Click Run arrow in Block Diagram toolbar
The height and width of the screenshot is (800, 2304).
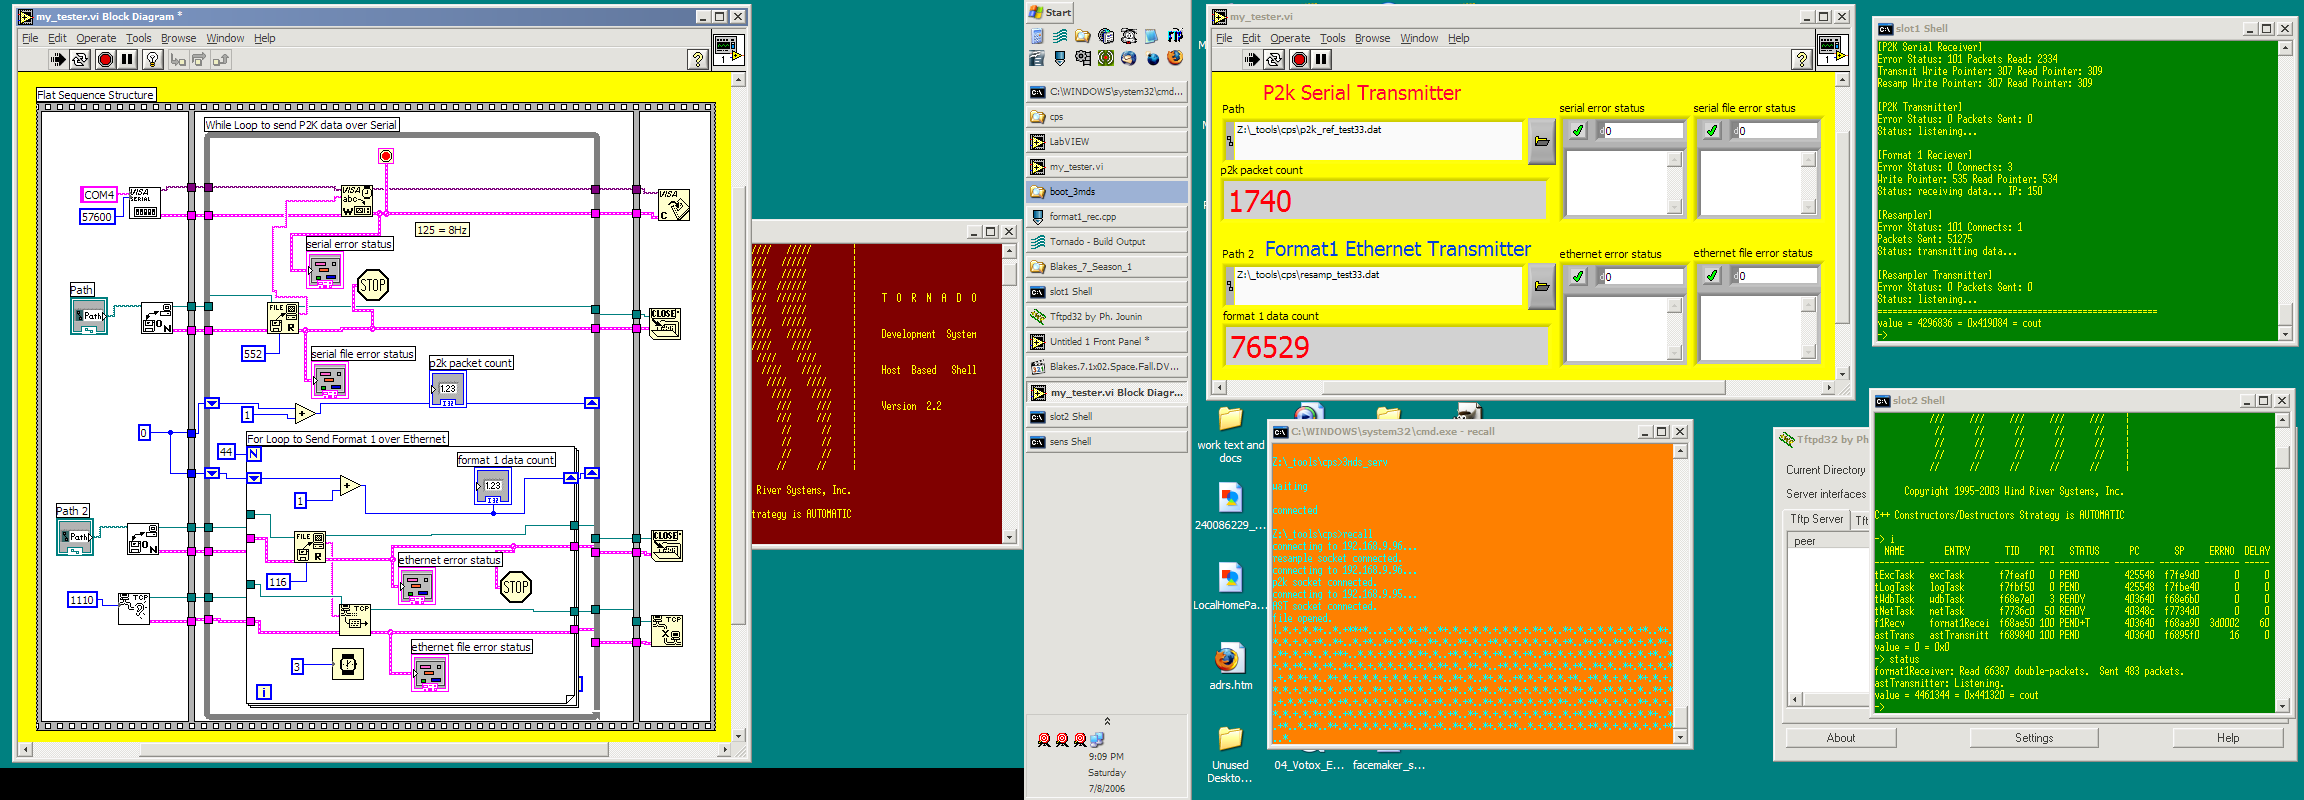click(x=58, y=60)
